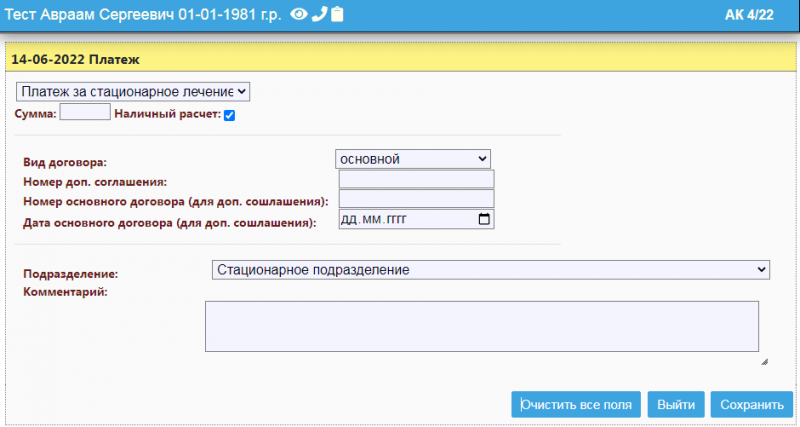Toggle the Наличный расчет checkbox
The height and width of the screenshot is (427, 800).
click(x=229, y=115)
